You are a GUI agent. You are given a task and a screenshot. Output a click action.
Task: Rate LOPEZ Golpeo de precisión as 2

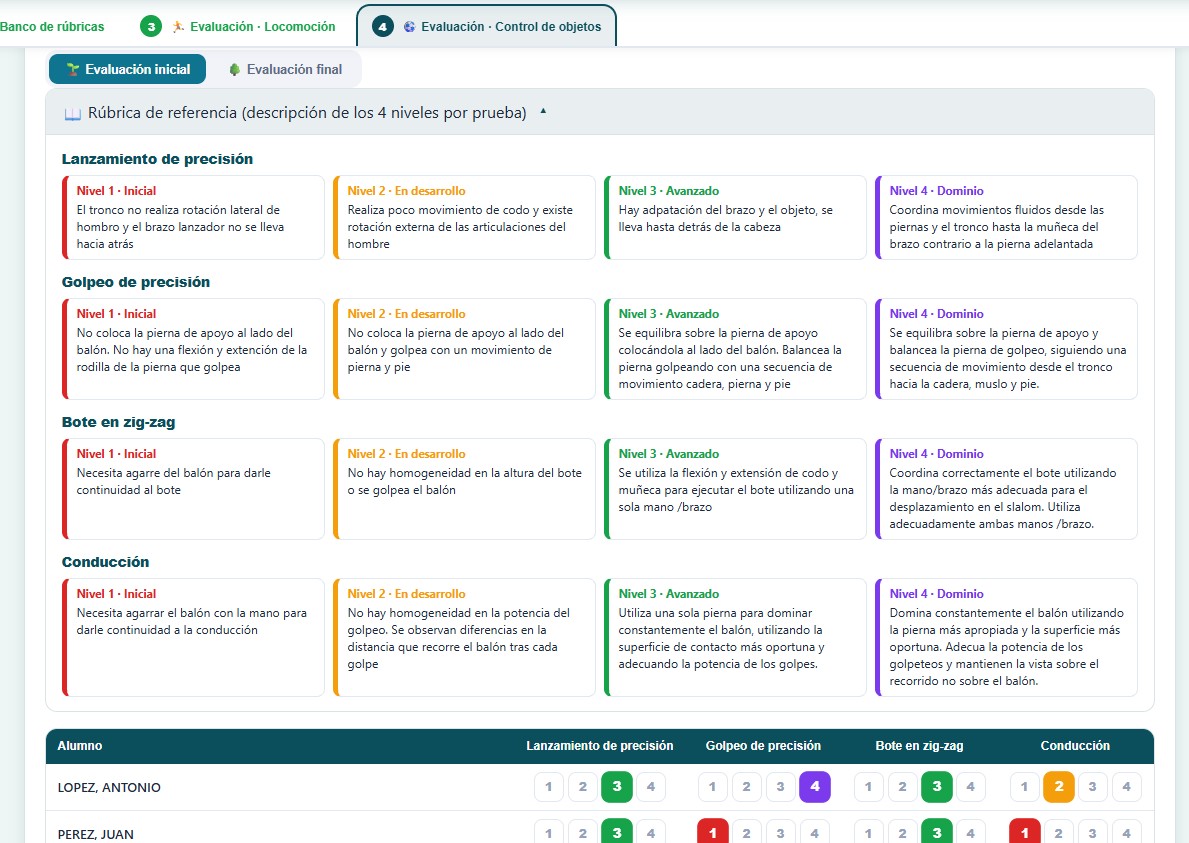point(746,787)
